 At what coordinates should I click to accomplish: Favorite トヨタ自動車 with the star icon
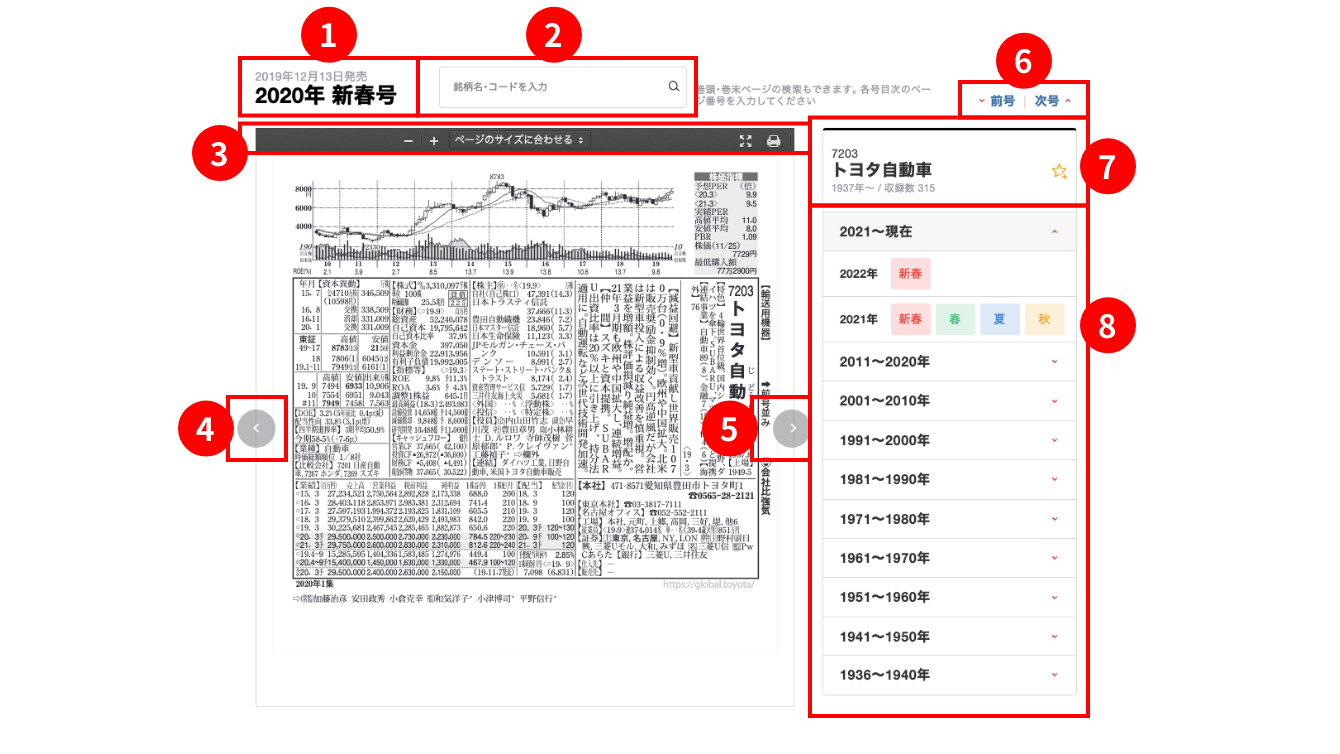point(1059,171)
